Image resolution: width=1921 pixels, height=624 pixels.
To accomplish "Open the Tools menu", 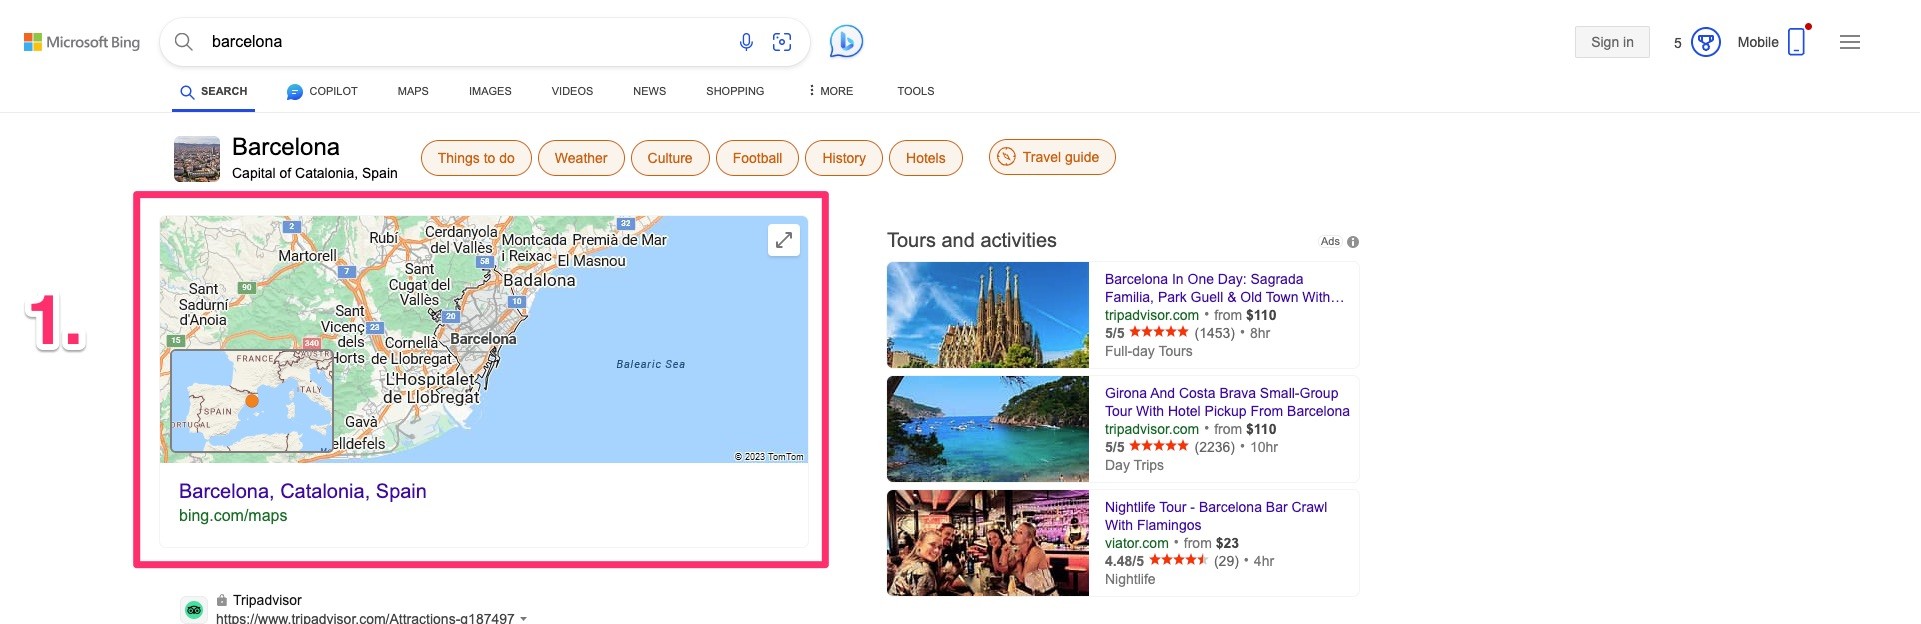I will coord(915,91).
